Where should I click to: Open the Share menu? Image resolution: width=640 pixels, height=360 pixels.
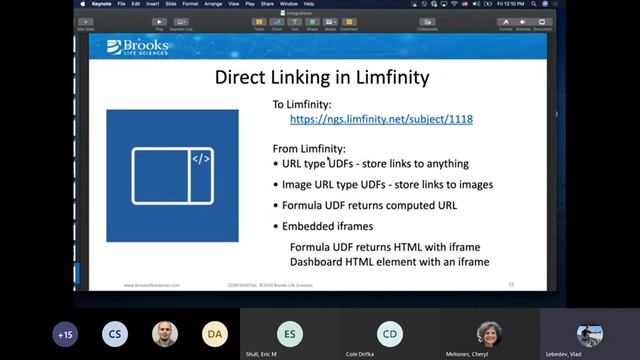tap(267, 4)
